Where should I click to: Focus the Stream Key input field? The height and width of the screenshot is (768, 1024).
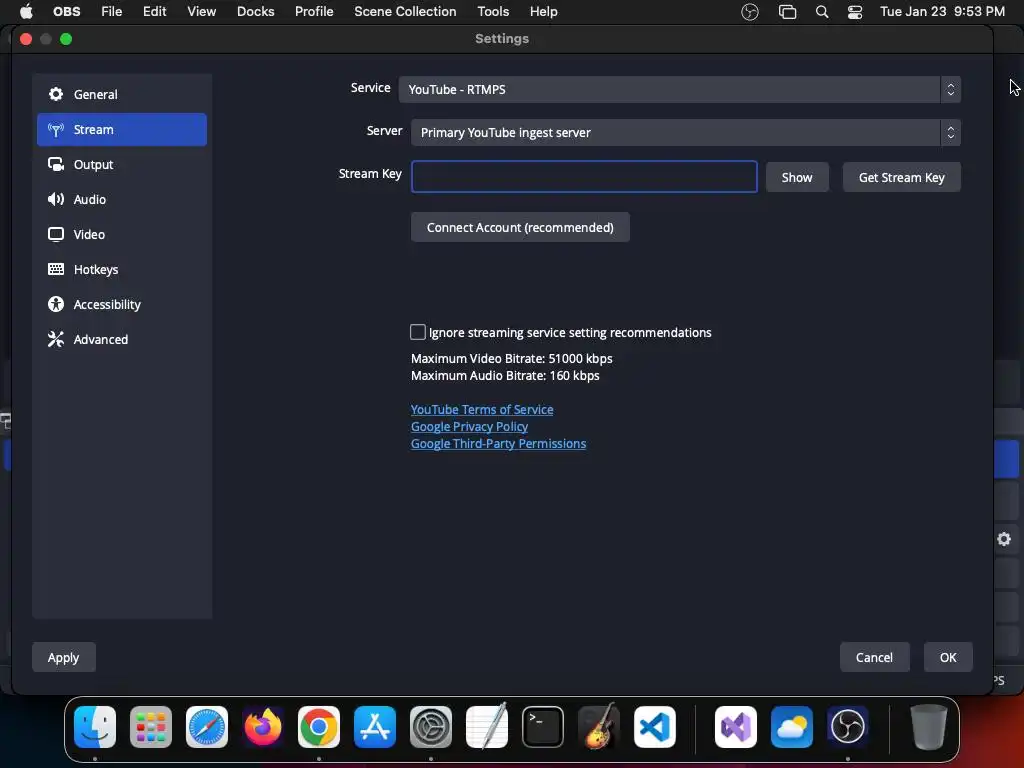tap(584, 177)
